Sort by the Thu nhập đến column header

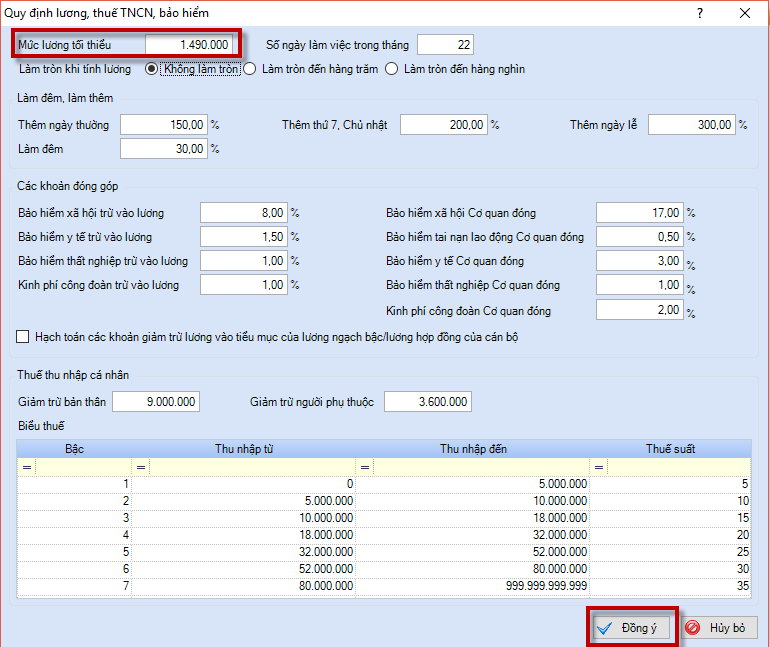pos(472,449)
